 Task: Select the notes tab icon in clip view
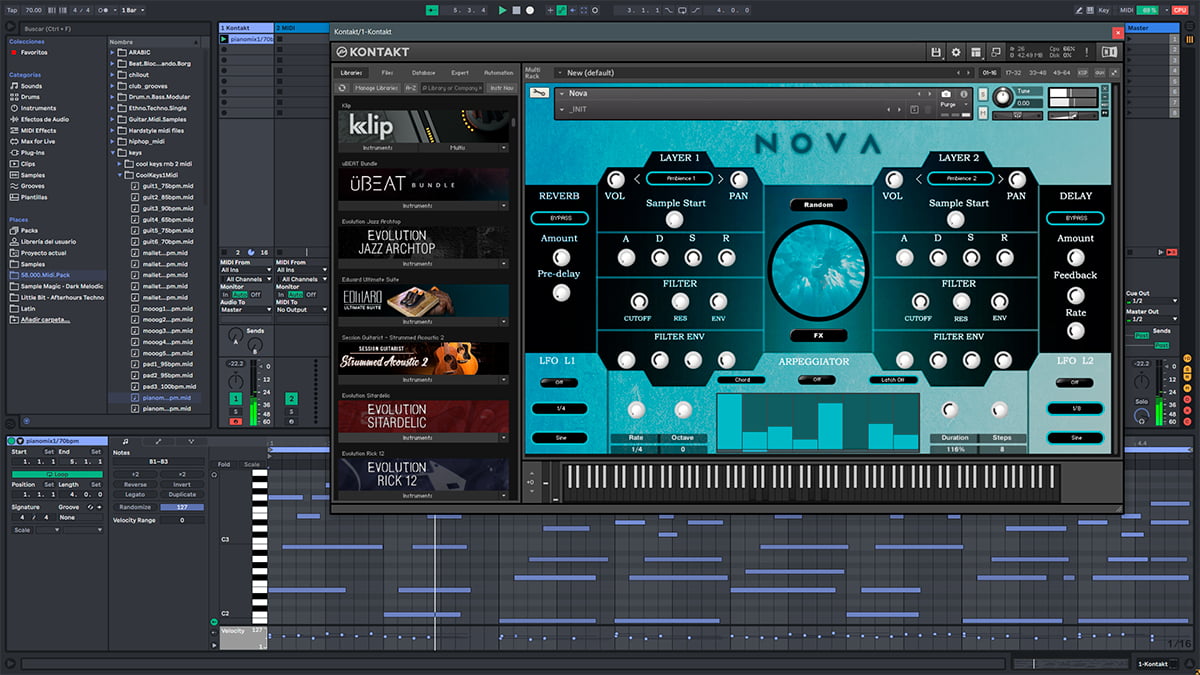pos(125,441)
